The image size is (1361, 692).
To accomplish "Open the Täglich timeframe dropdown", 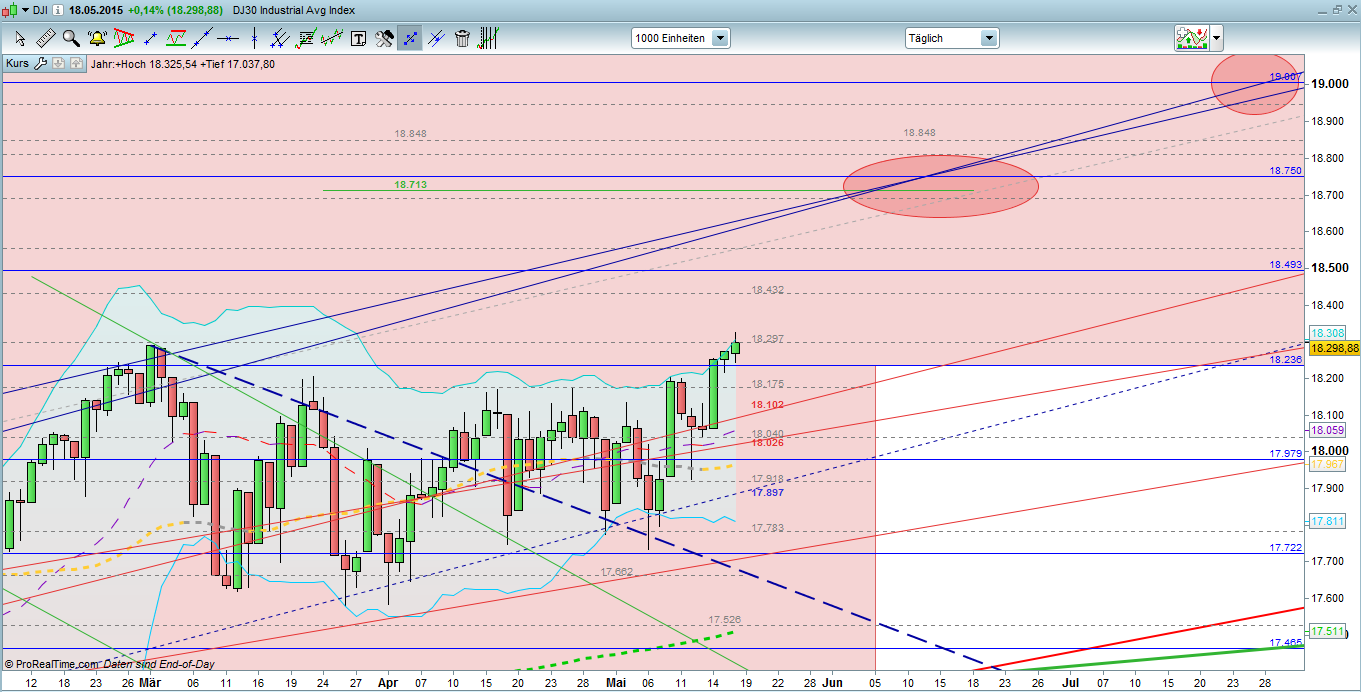I will coord(951,38).
